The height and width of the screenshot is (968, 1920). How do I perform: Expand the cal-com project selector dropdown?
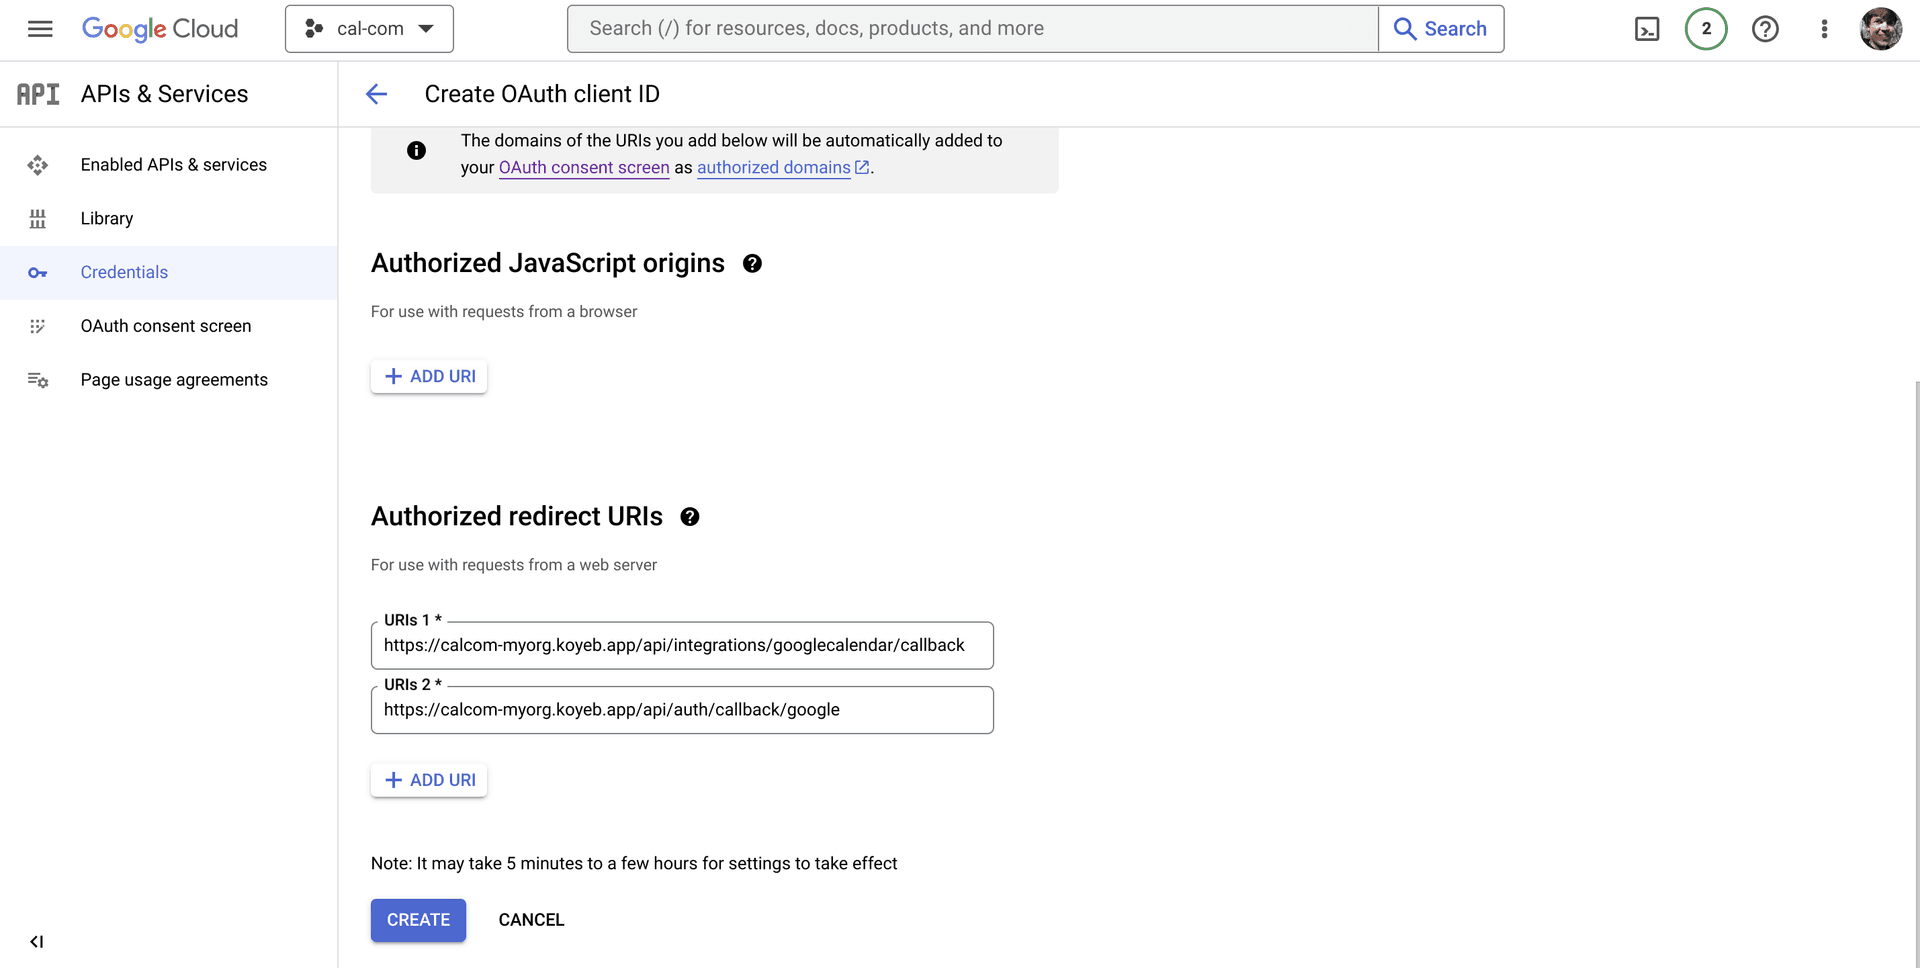(369, 29)
